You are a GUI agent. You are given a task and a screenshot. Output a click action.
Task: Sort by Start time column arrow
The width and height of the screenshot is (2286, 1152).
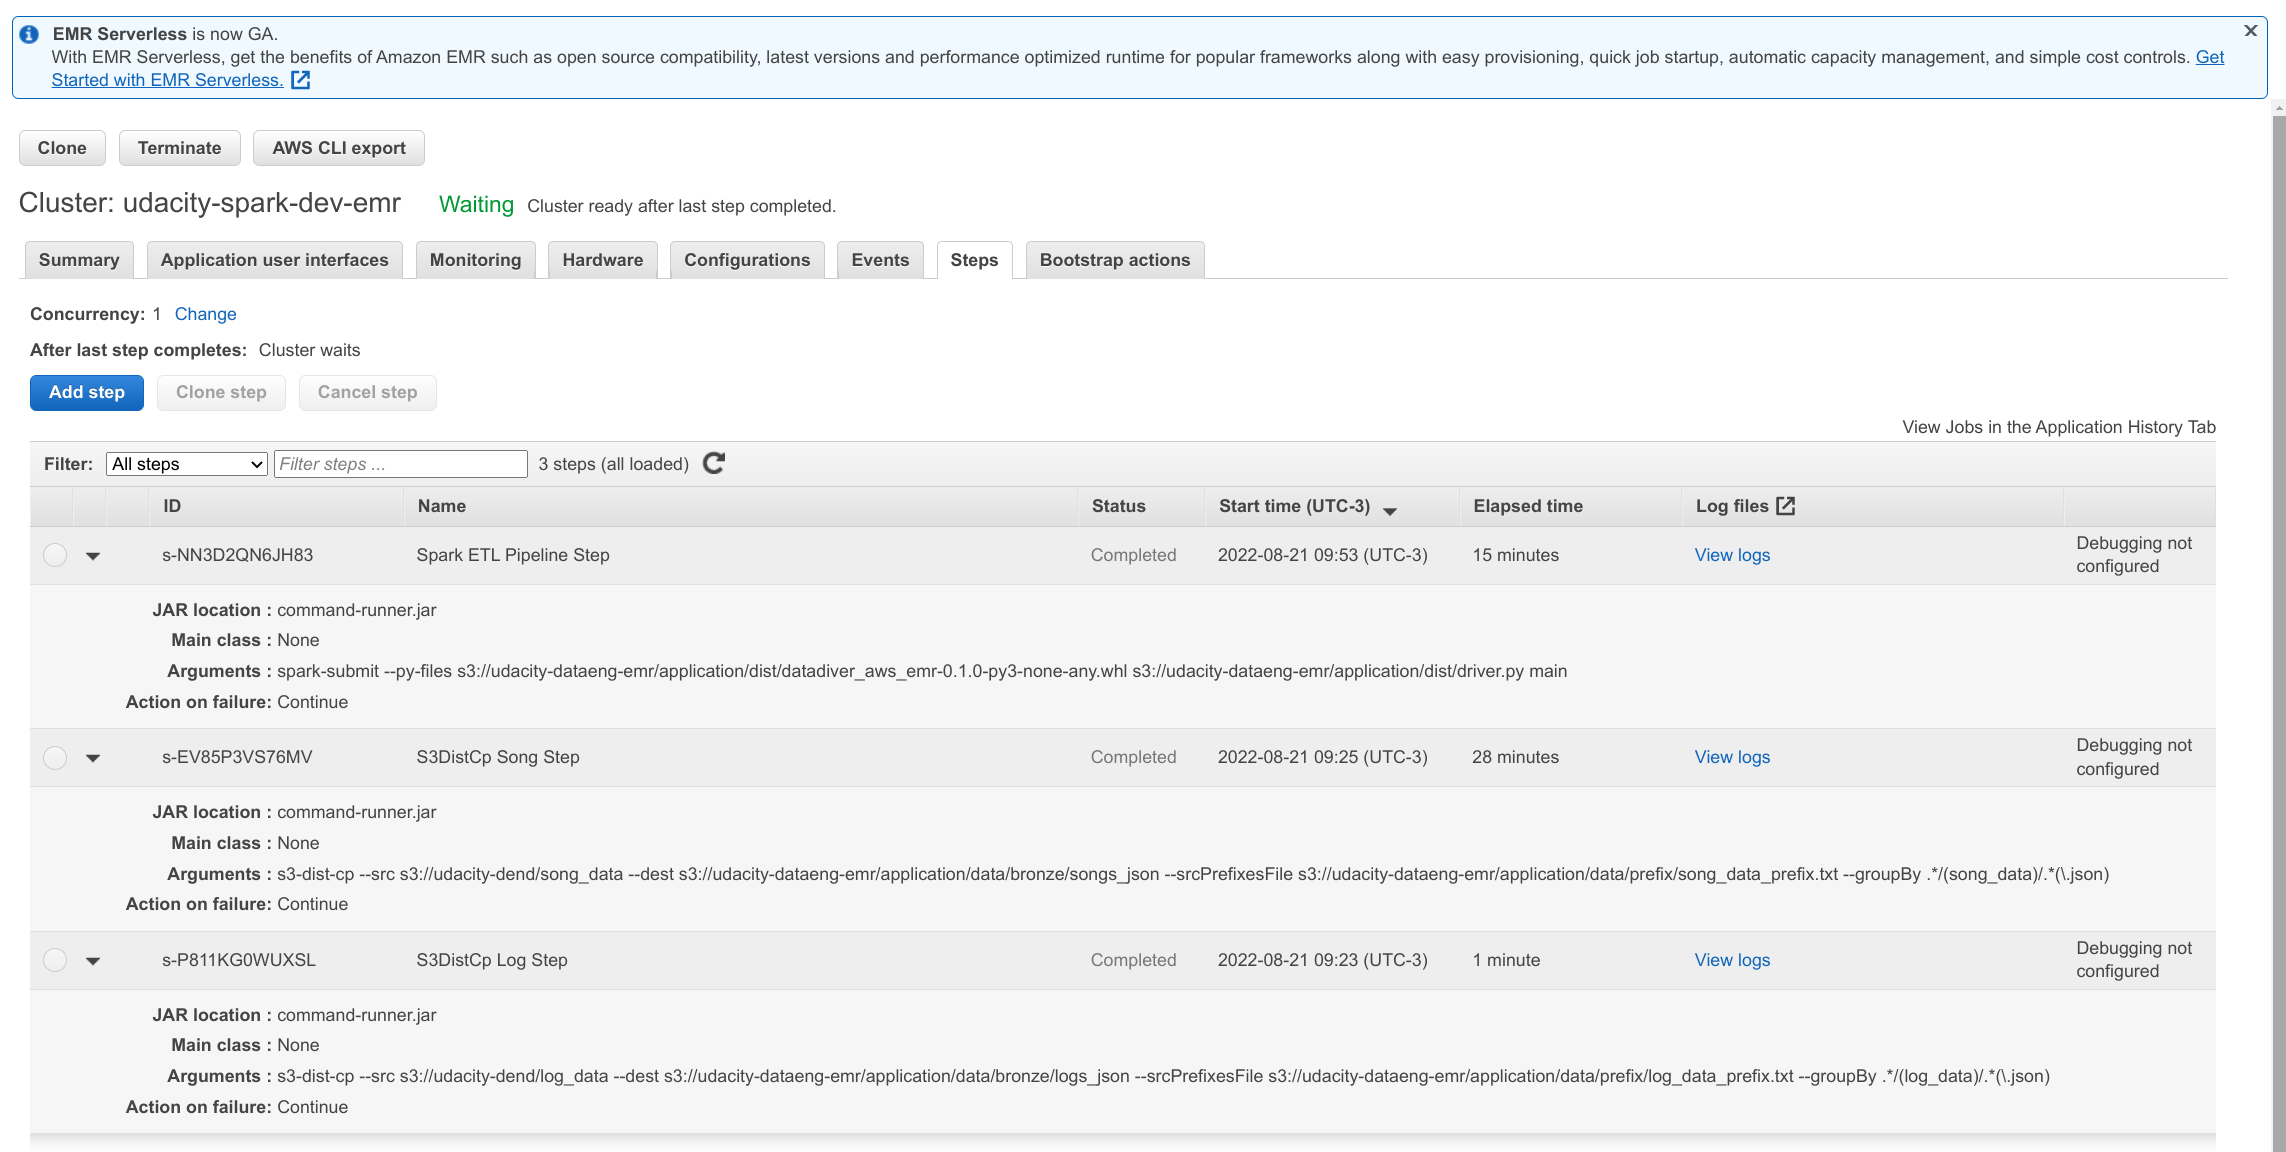pos(1390,509)
